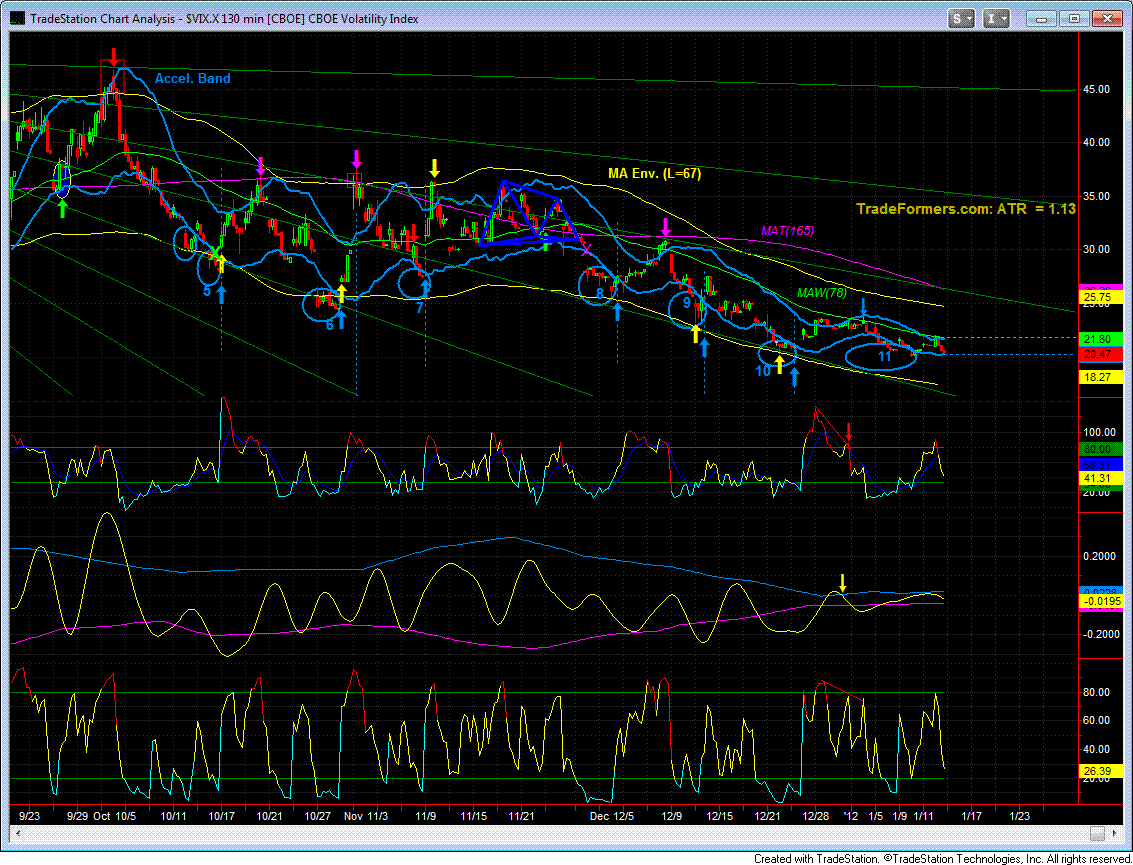Image resolution: width=1133 pixels, height=865 pixels.
Task: Select the 'TradeFormers.com: ATR = 1.13' text
Action: tap(965, 210)
